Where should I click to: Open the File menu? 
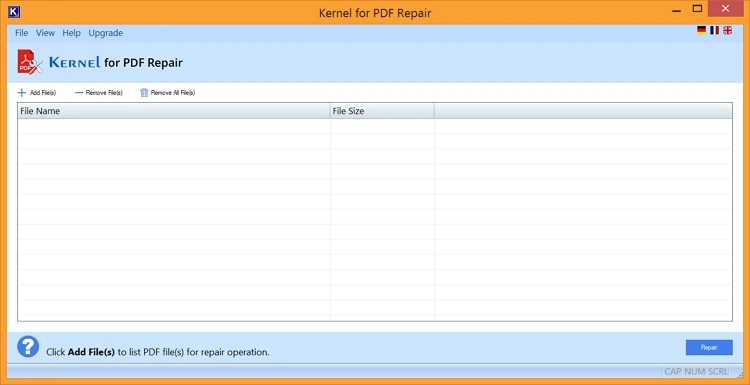click(22, 33)
